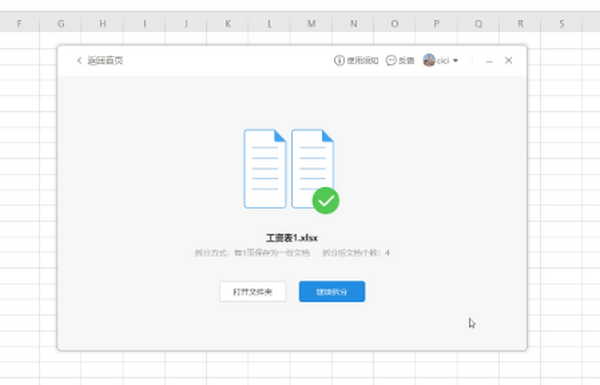Open the 反馈 feedback chat icon

coord(391,60)
